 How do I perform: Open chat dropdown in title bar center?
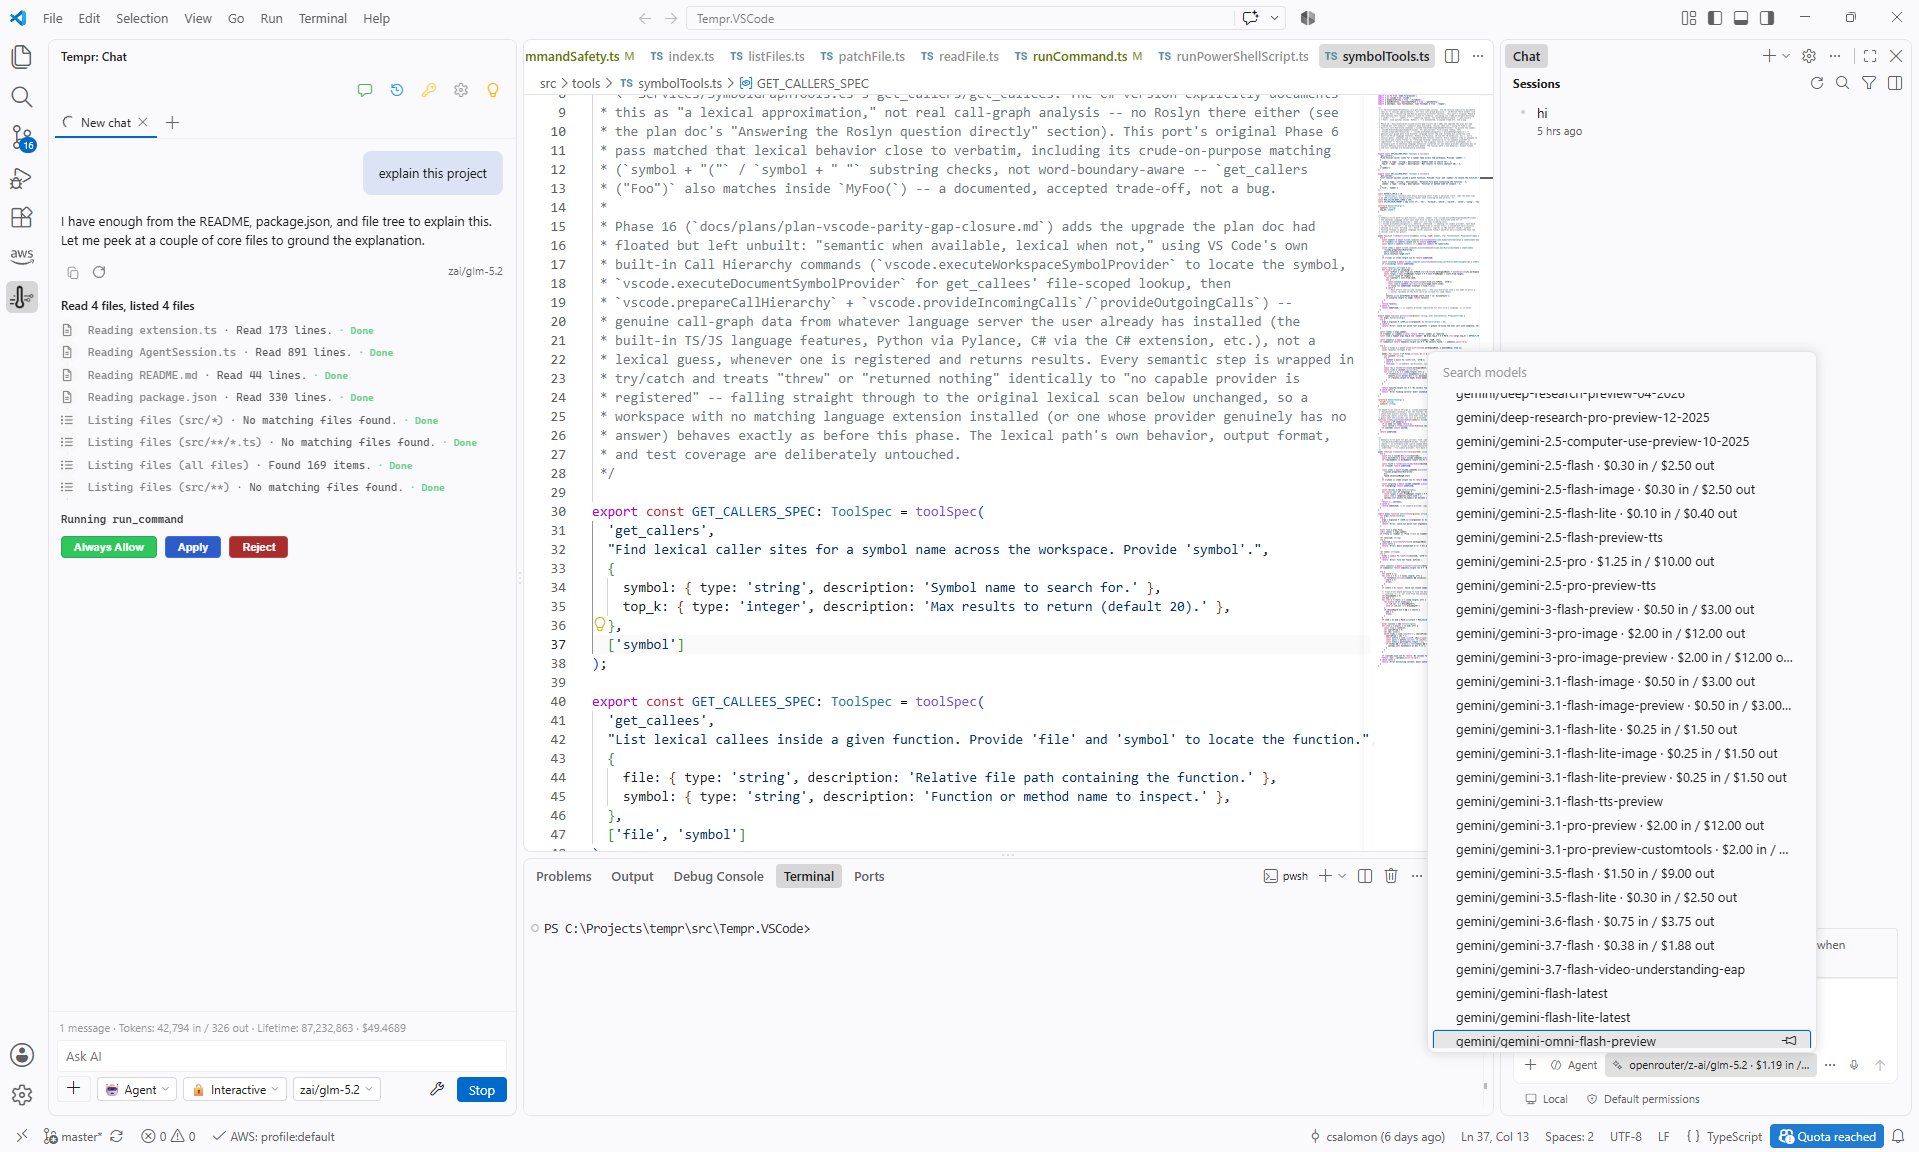(1275, 18)
